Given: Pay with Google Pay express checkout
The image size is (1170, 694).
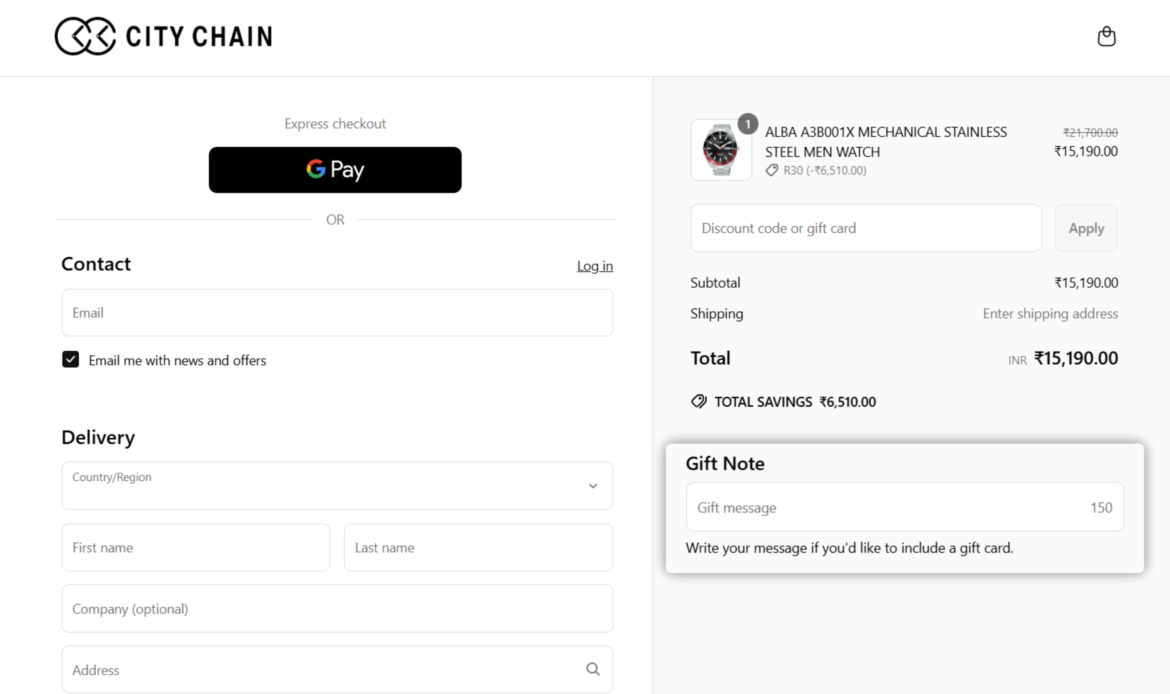Looking at the screenshot, I should [x=335, y=169].
